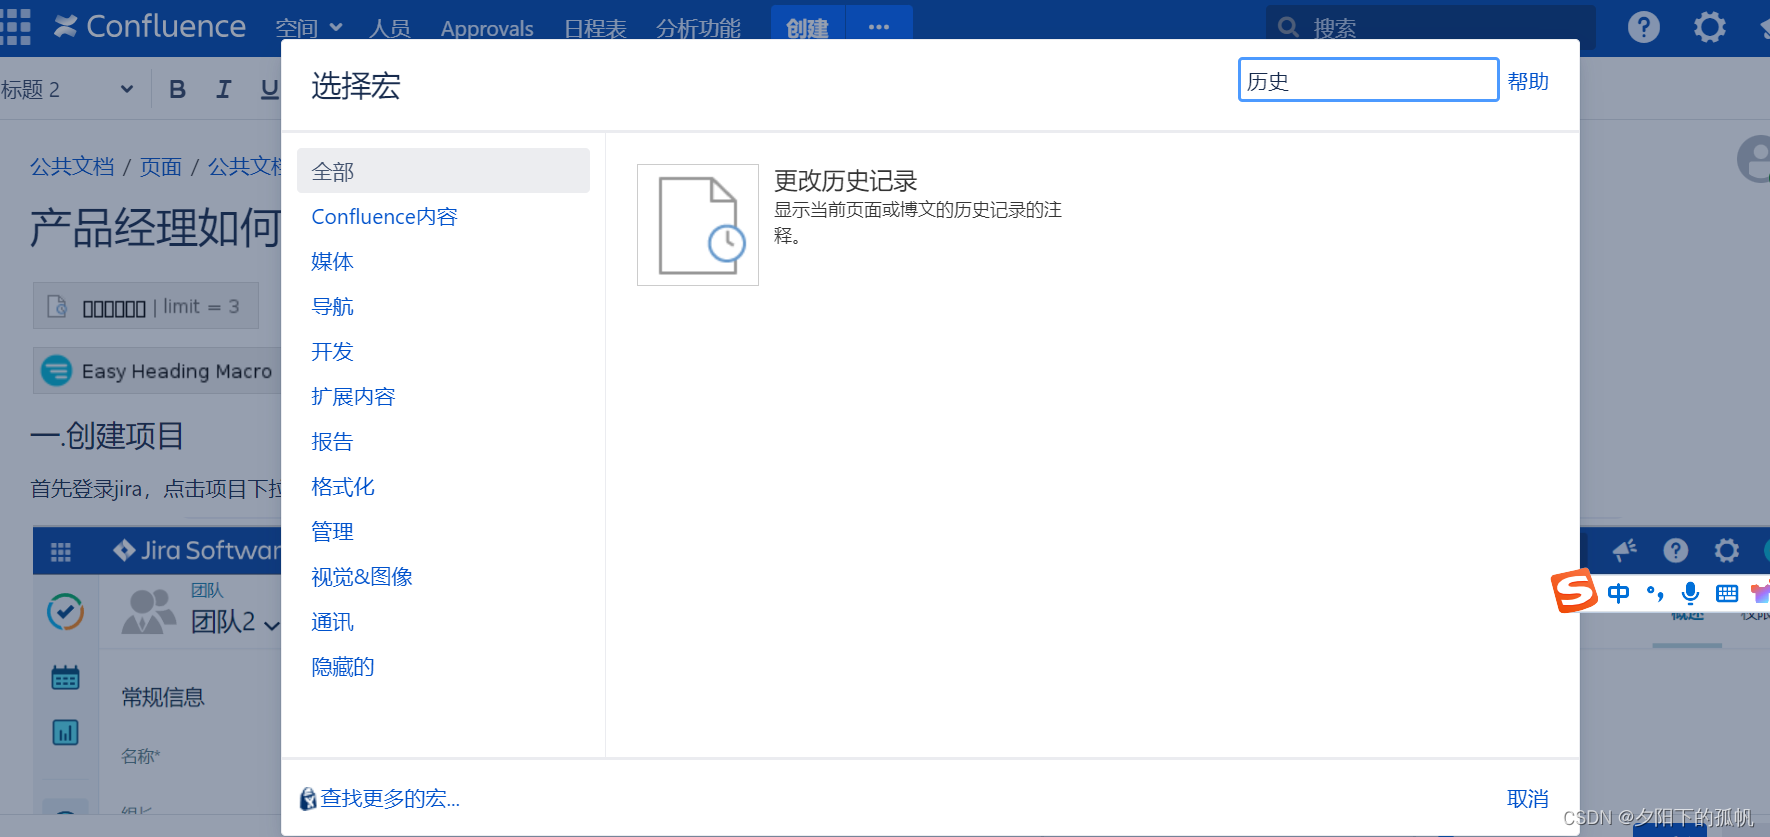The image size is (1770, 837).
Task: Click Sogou punctuation toggle icon
Action: (1655, 593)
